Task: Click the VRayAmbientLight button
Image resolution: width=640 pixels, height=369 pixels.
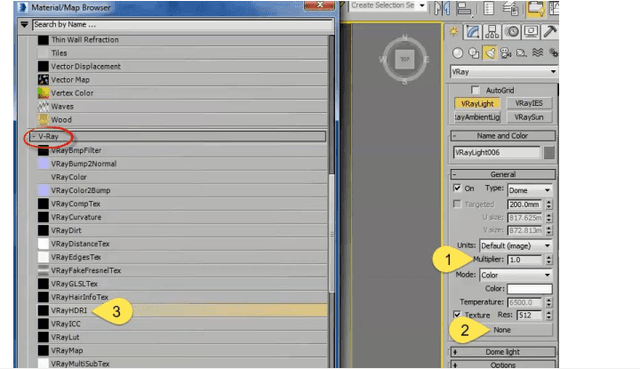Action: [x=477, y=117]
